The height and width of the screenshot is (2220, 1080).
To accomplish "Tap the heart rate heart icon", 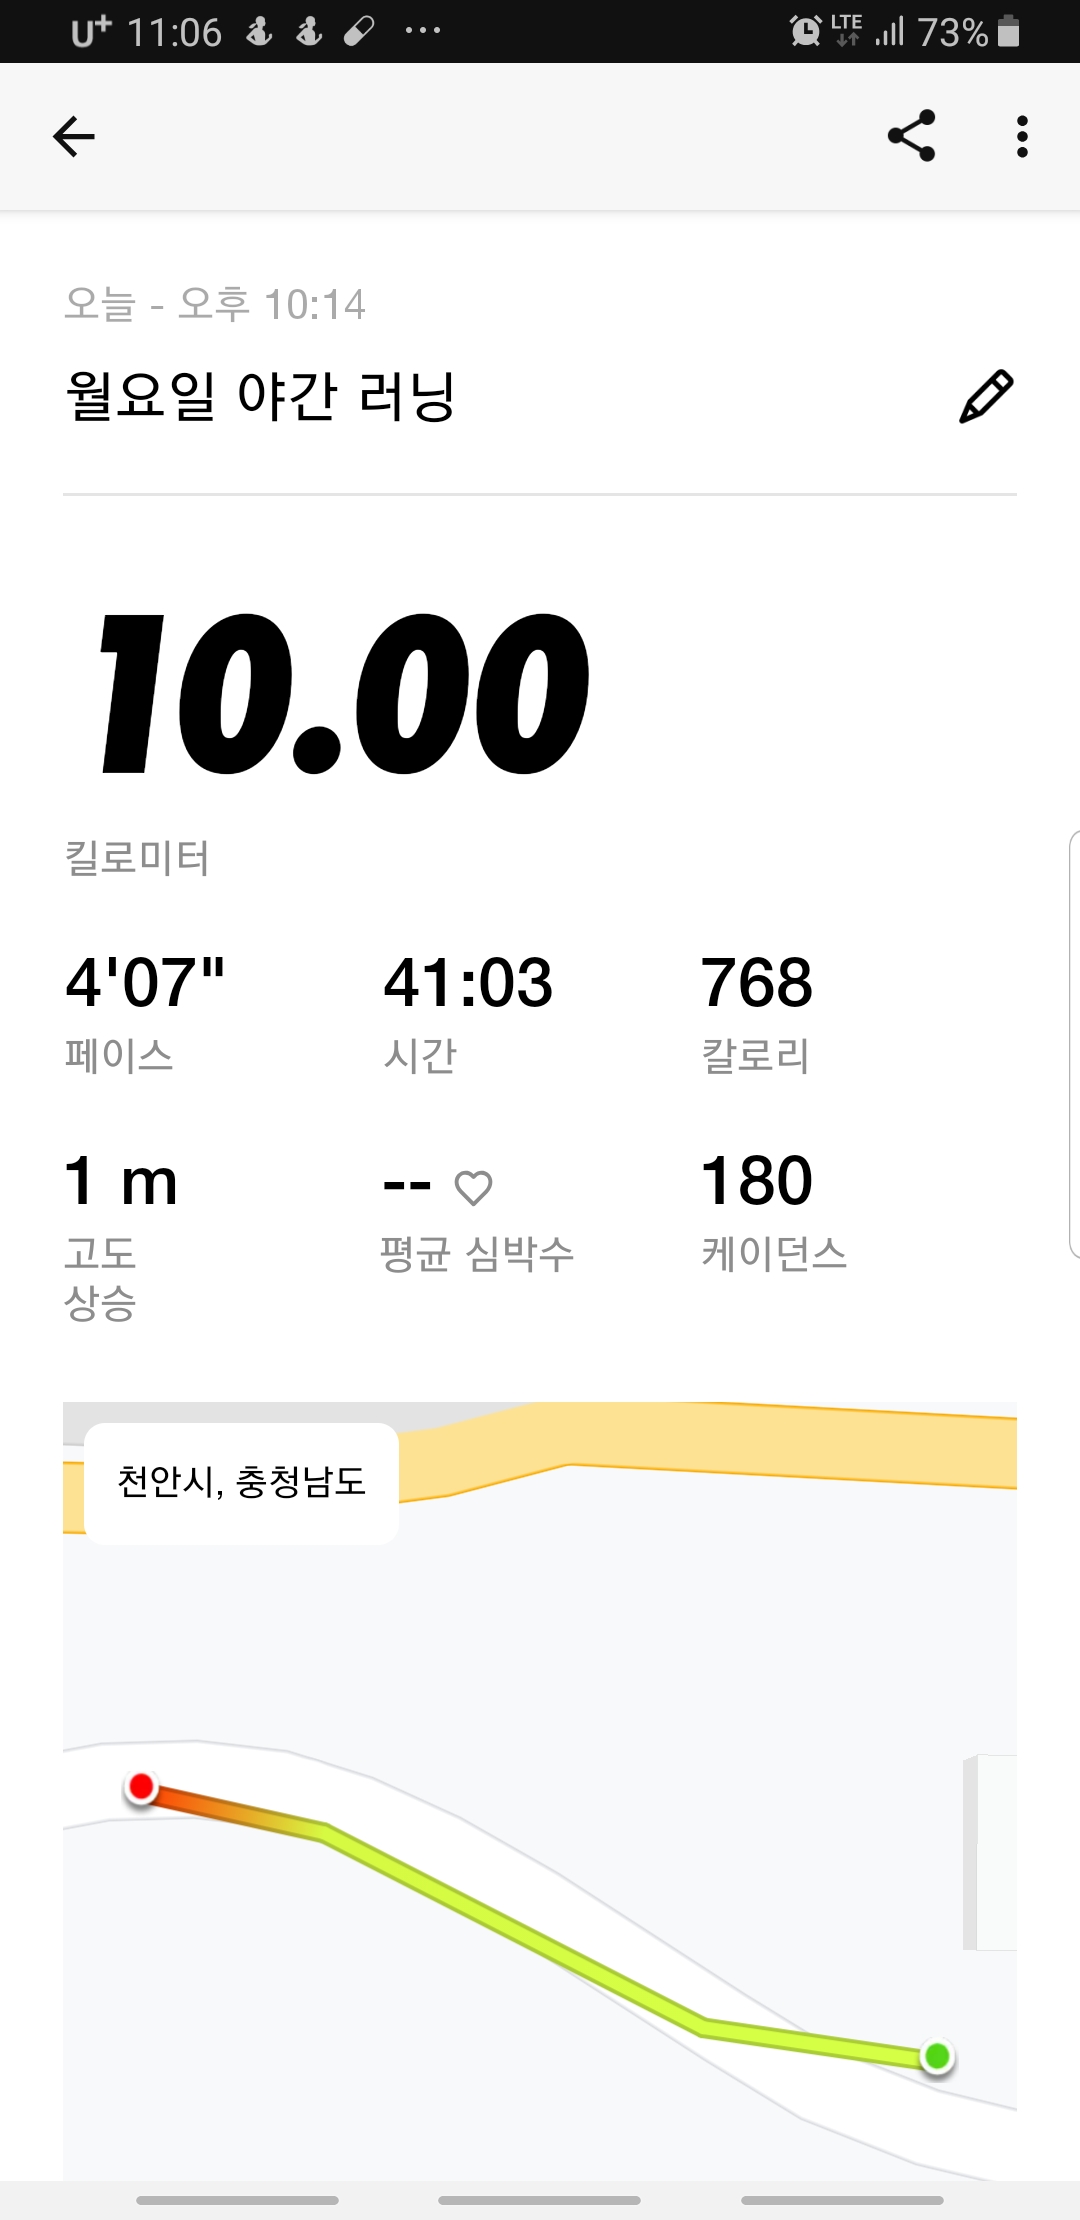I will (x=473, y=1187).
